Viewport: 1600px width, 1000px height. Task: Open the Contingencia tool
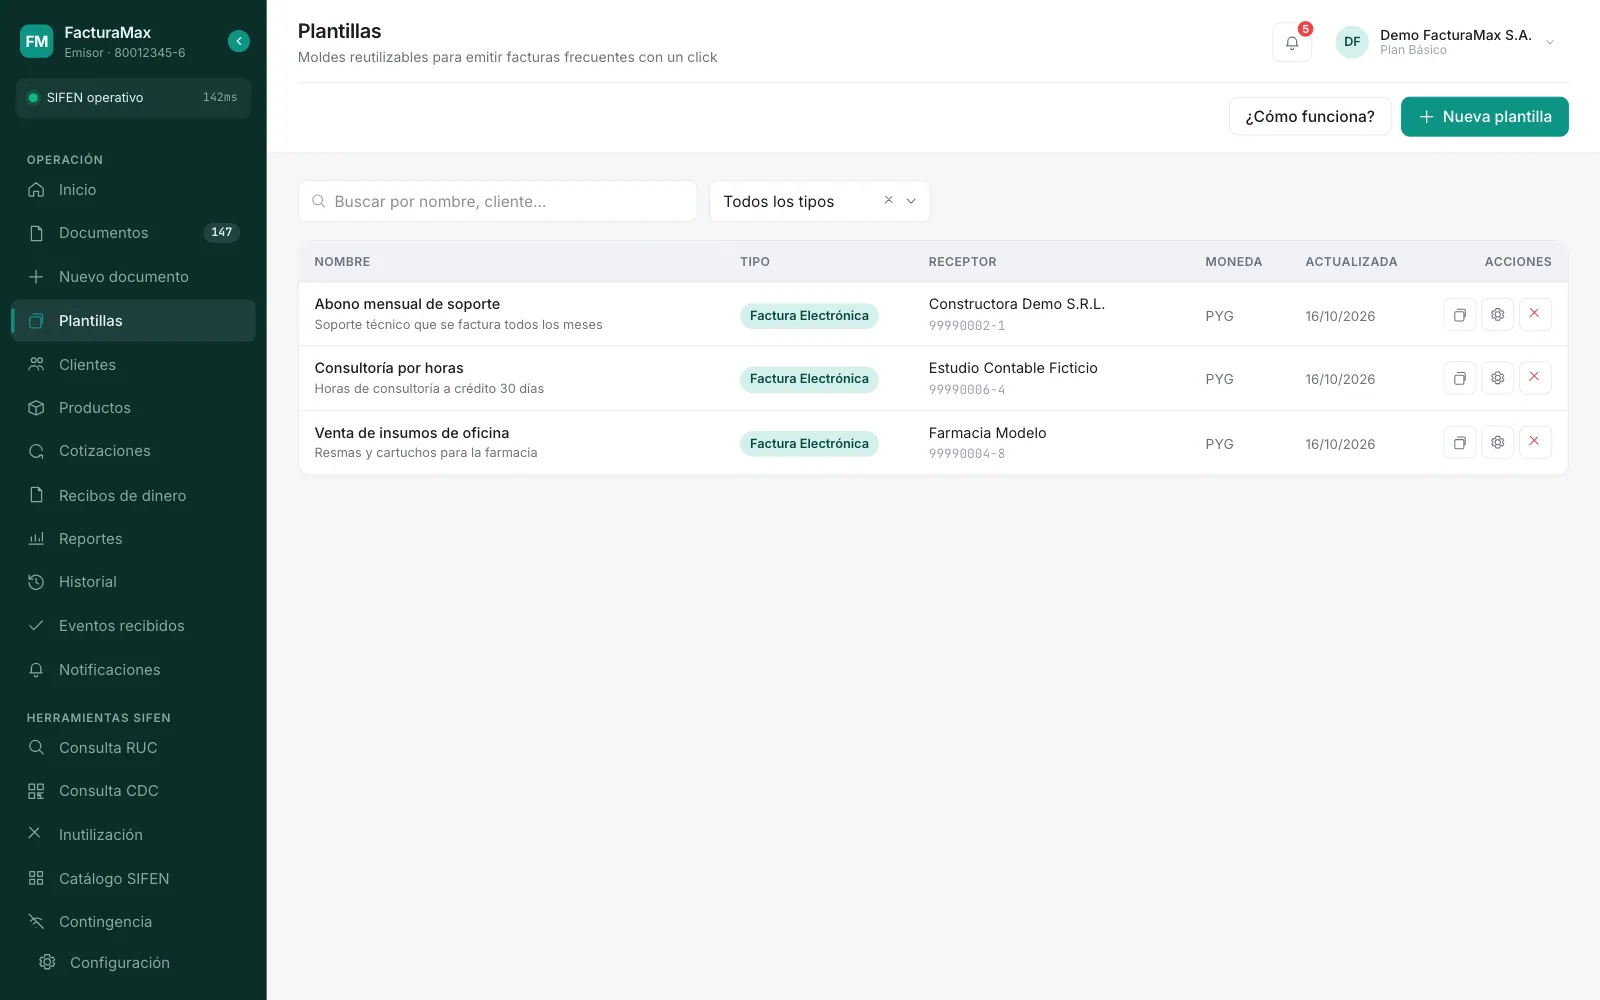[x=133, y=922]
